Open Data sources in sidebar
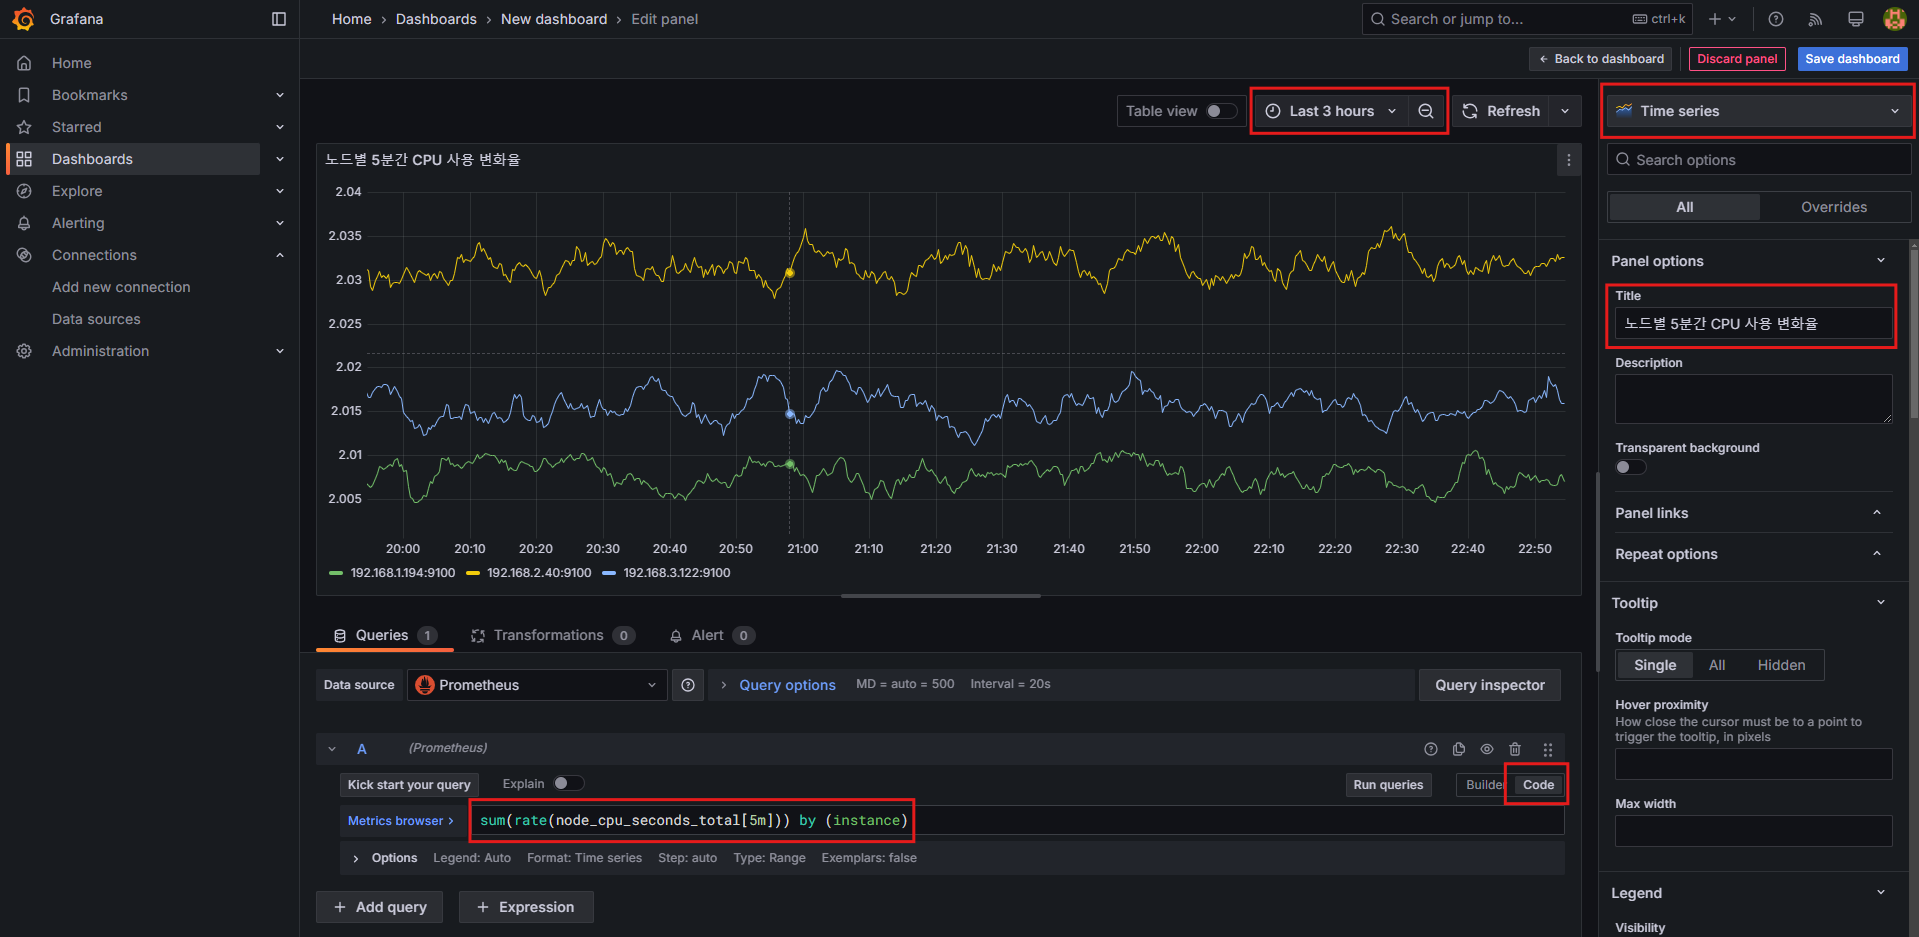The image size is (1919, 937). click(x=96, y=319)
